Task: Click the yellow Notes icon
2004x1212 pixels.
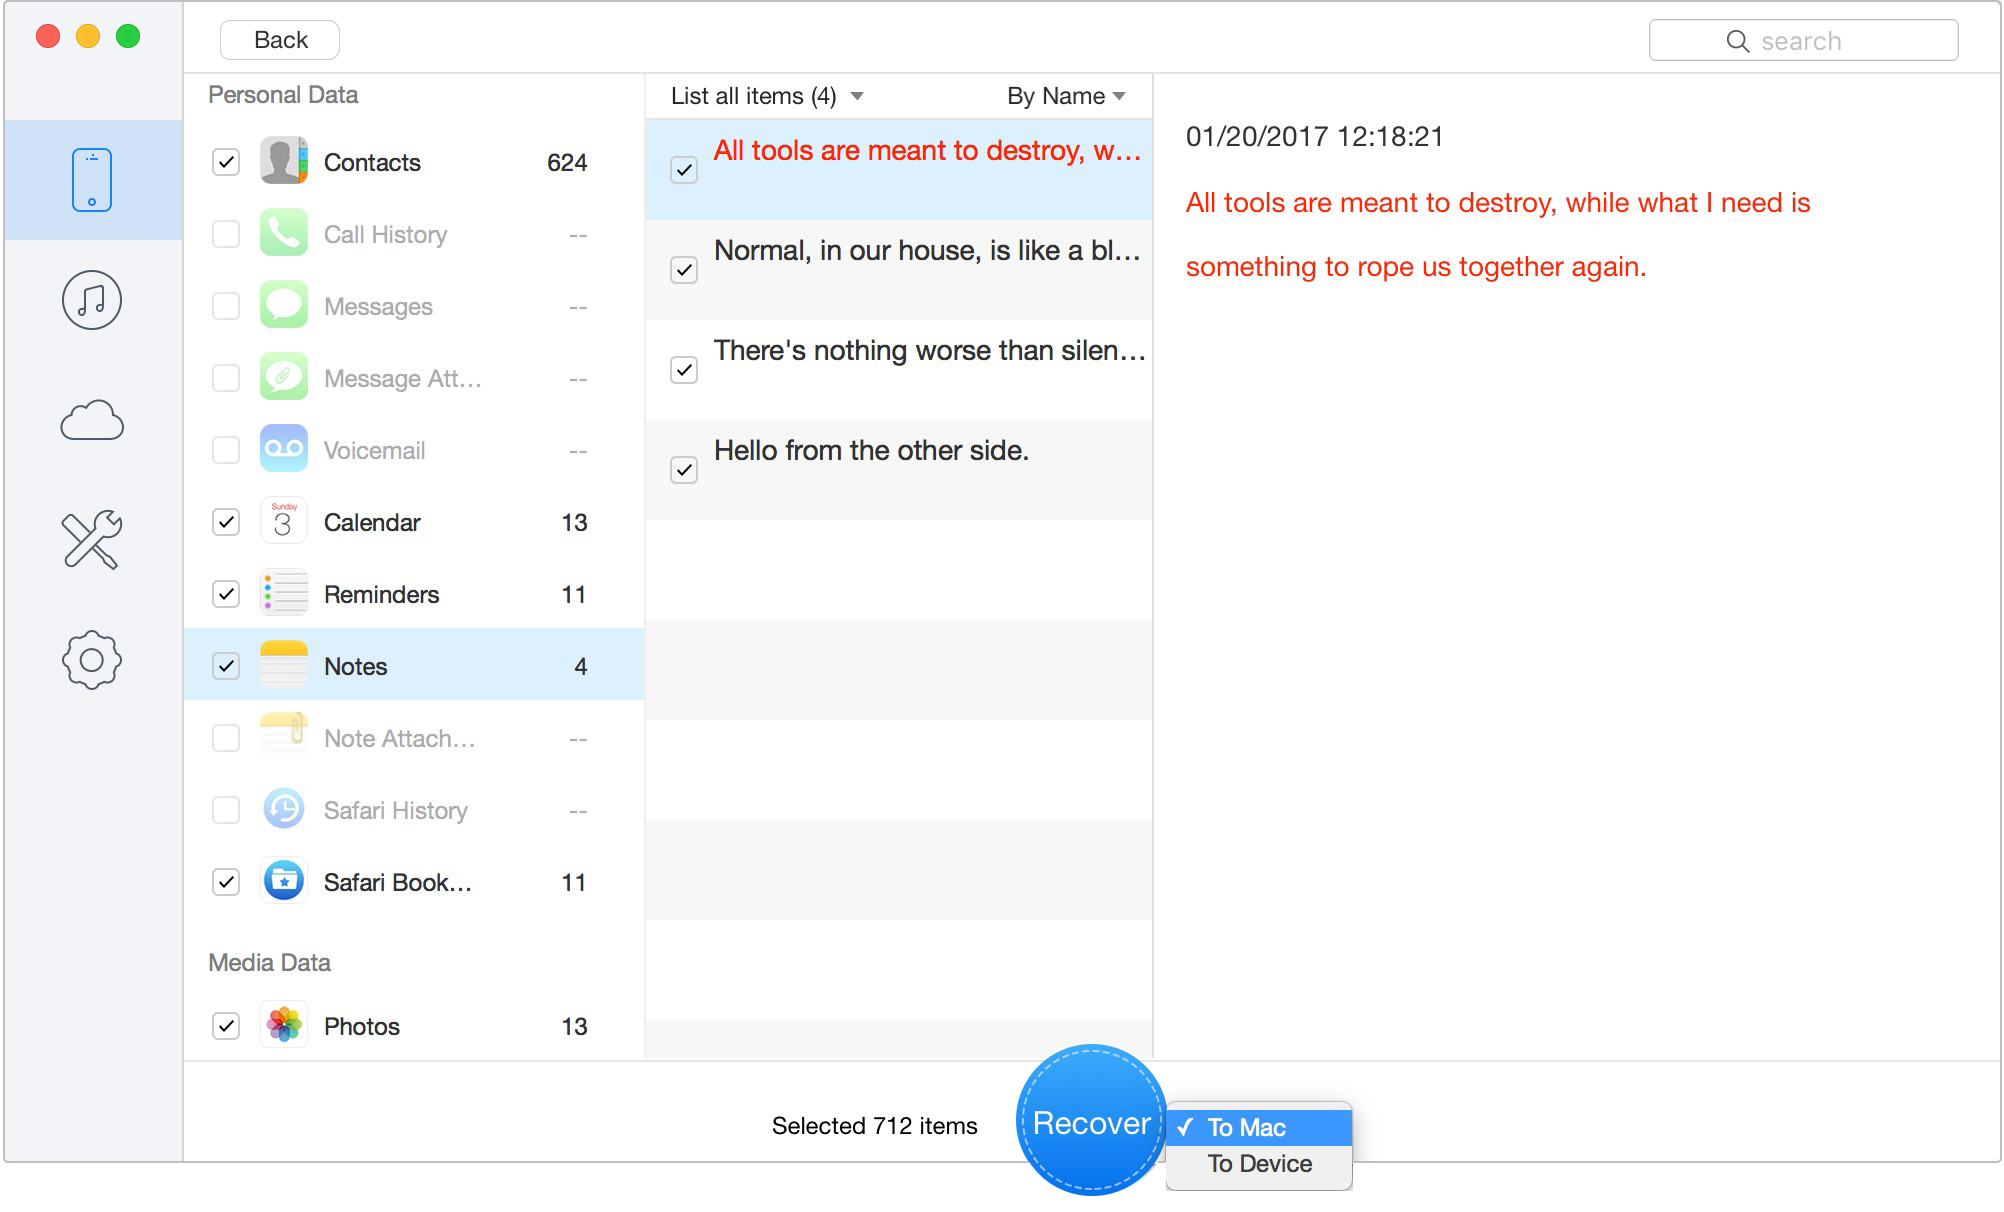Action: coord(284,666)
